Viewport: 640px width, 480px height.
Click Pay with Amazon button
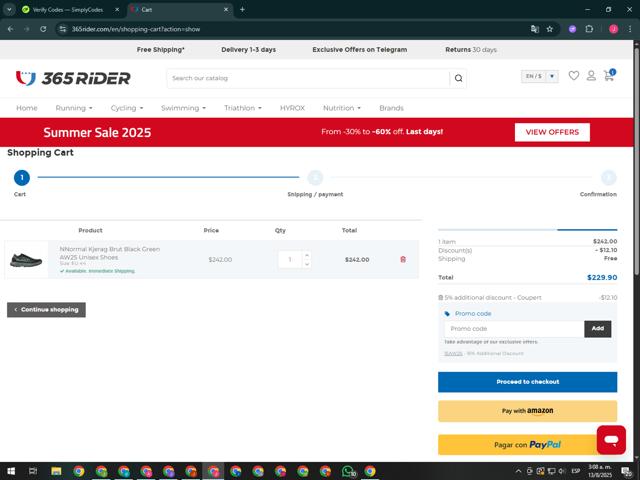click(x=527, y=411)
